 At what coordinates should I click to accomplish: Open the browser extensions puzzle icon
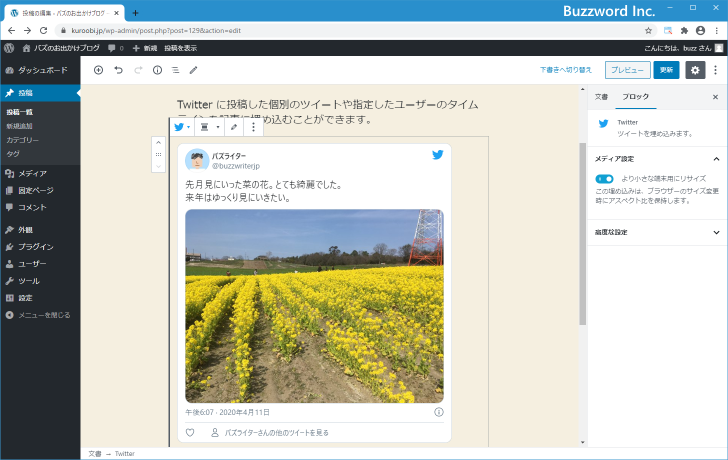(684, 31)
